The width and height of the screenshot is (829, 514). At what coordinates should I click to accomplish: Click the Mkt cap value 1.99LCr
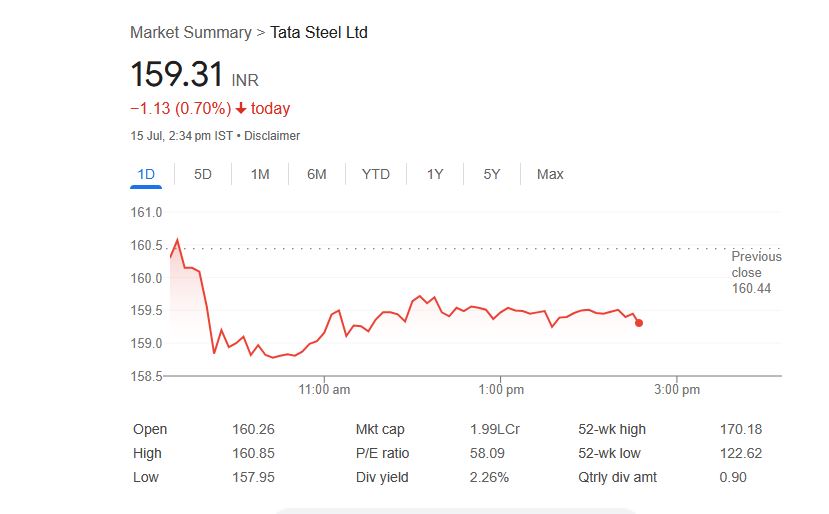[x=495, y=429]
